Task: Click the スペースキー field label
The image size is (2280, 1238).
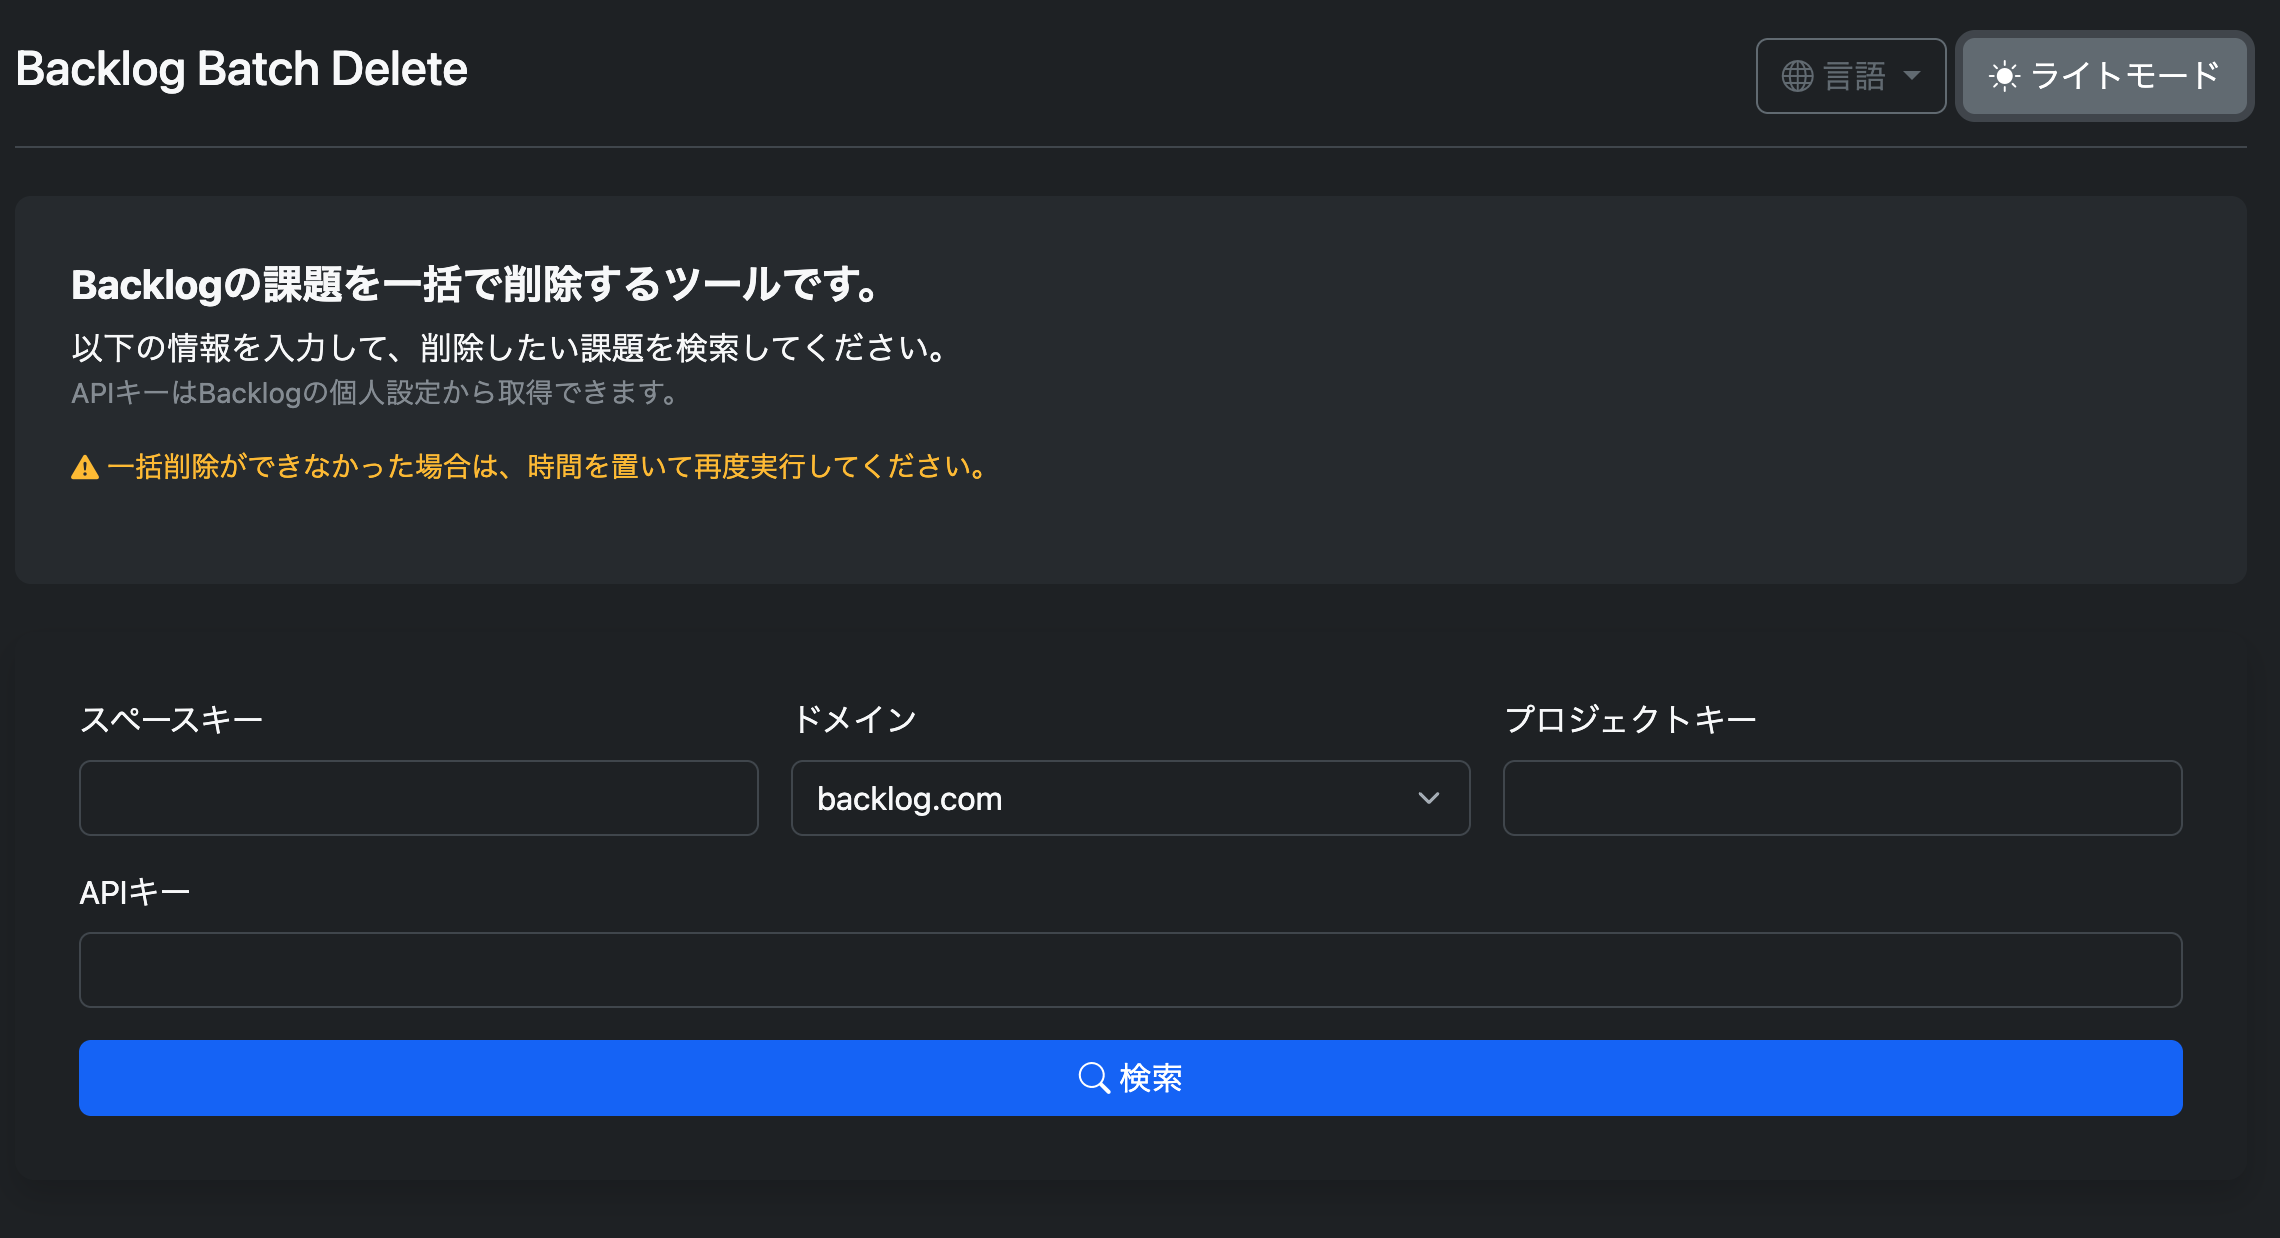Action: [172, 719]
